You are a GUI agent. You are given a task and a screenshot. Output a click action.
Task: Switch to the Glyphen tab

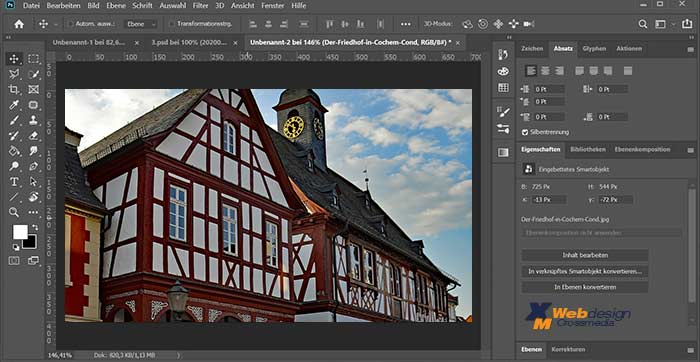point(594,49)
